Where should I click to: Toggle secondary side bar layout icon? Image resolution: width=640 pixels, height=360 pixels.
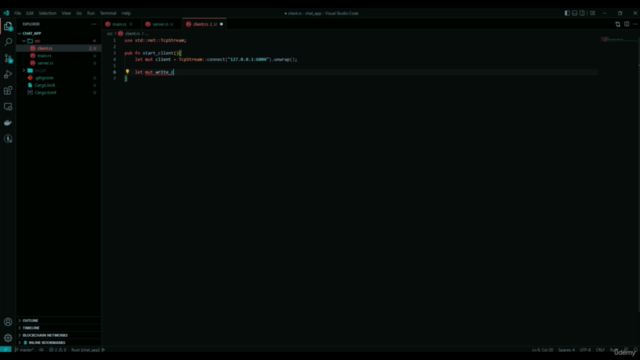582,13
